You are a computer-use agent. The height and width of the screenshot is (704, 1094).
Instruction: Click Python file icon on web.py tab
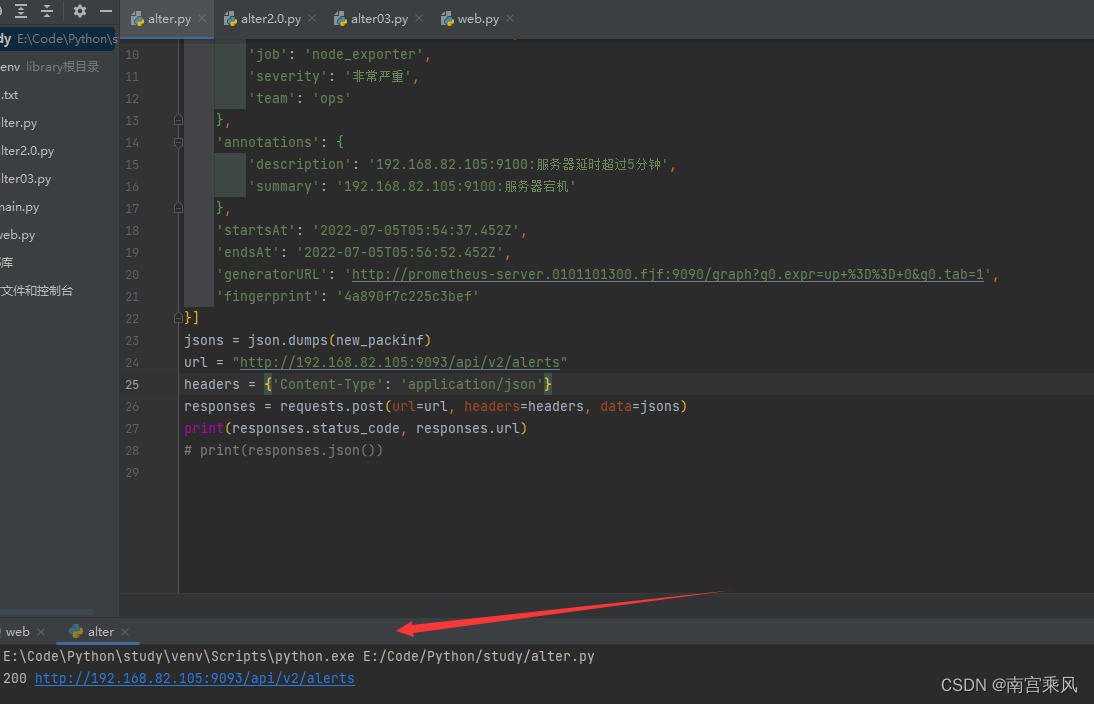click(447, 19)
